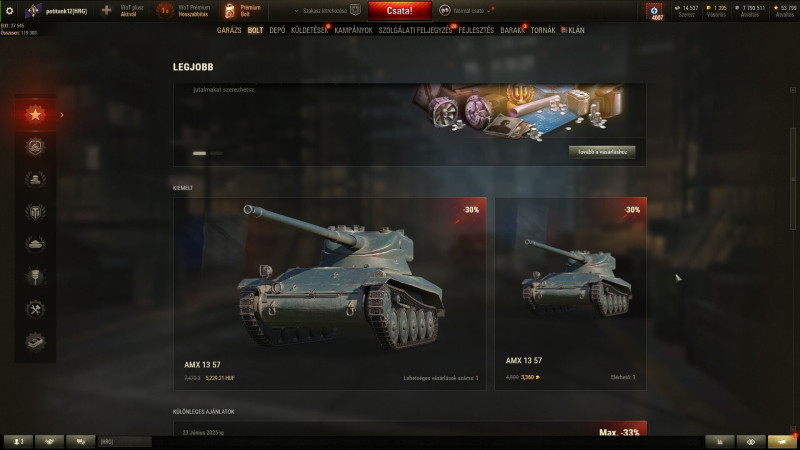800x450 pixels.
Task: Select the large AMX 13 57 offer card
Action: point(330,294)
